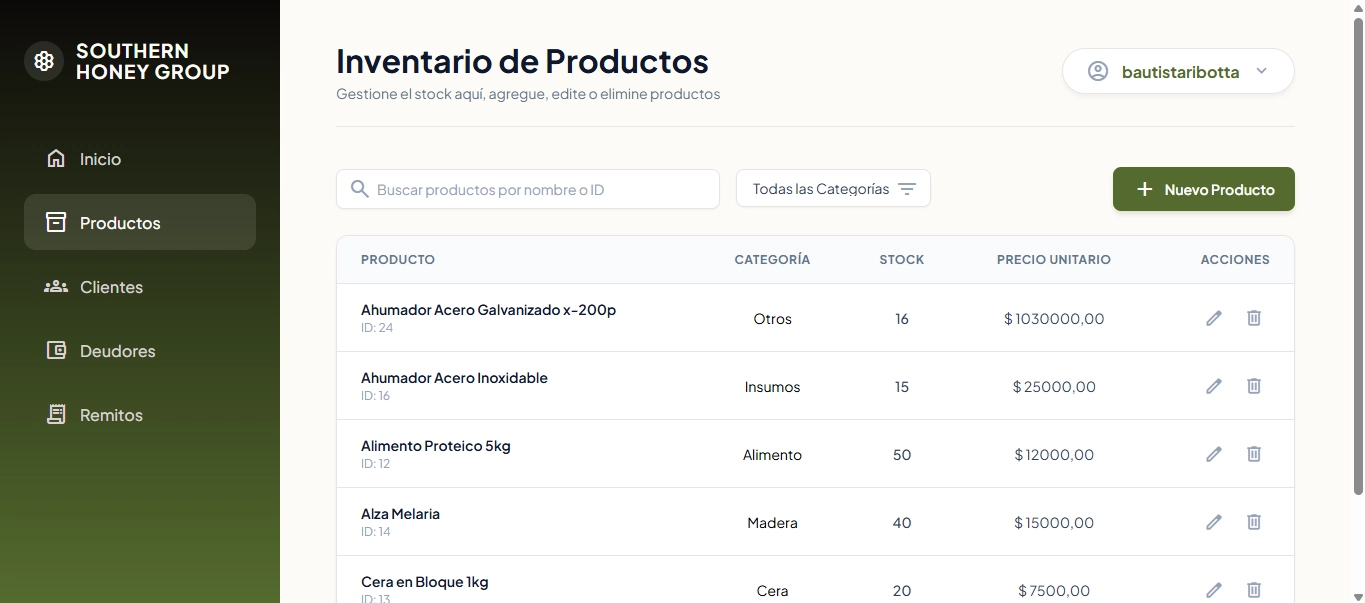Viewport: 1365px width, 603px height.
Task: Edit Ahumador Acero Inoxidable with the pencil icon
Action: [x=1213, y=386]
